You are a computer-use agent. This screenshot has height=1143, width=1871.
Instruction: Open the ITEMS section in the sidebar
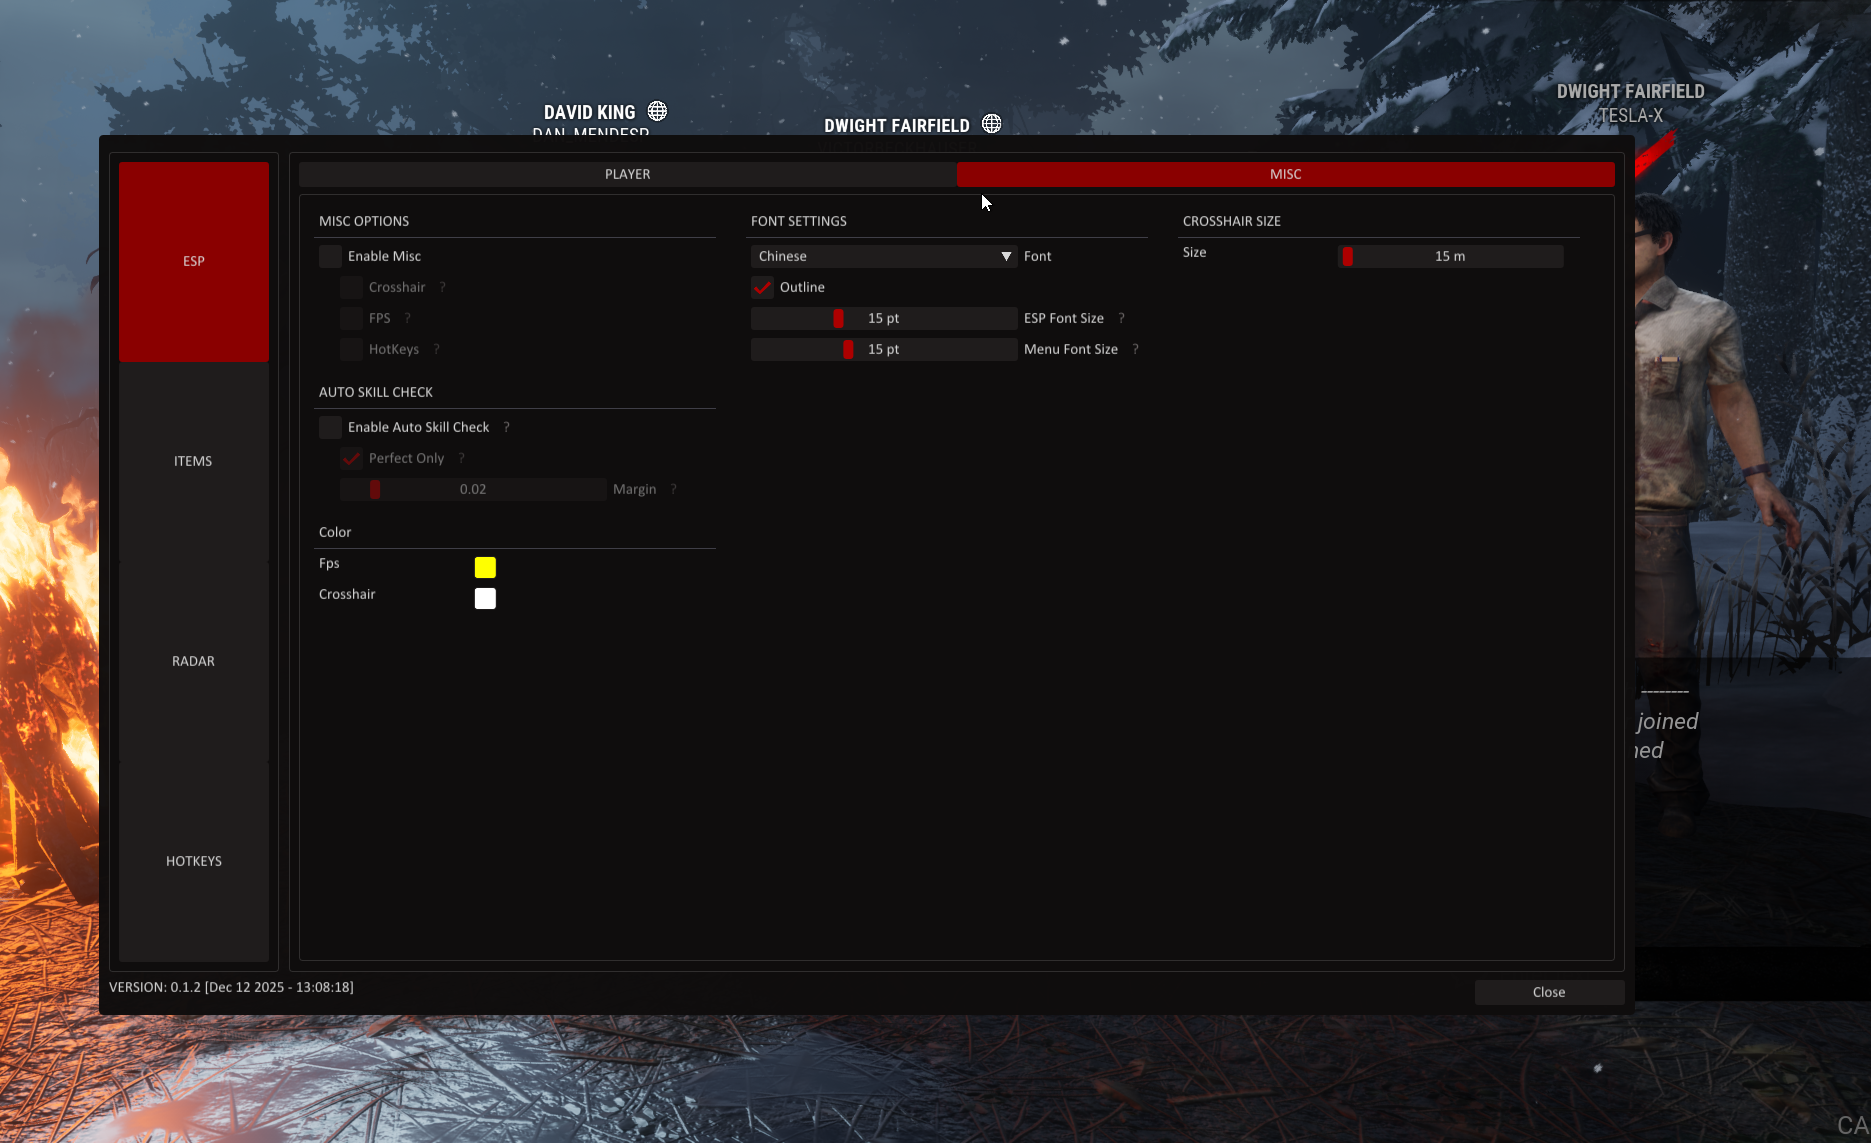(193, 461)
